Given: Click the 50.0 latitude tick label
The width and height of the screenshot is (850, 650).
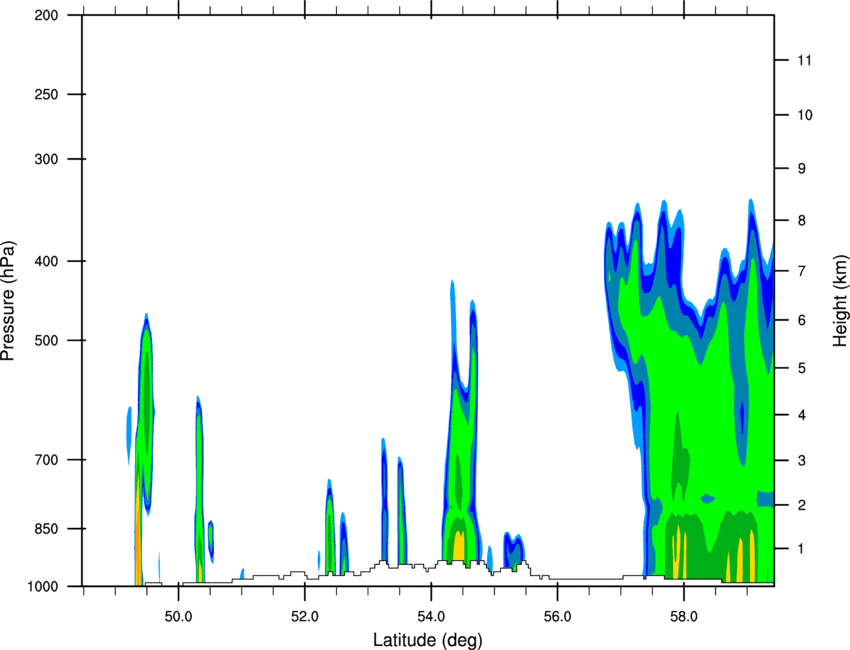Looking at the screenshot, I should pos(178,617).
